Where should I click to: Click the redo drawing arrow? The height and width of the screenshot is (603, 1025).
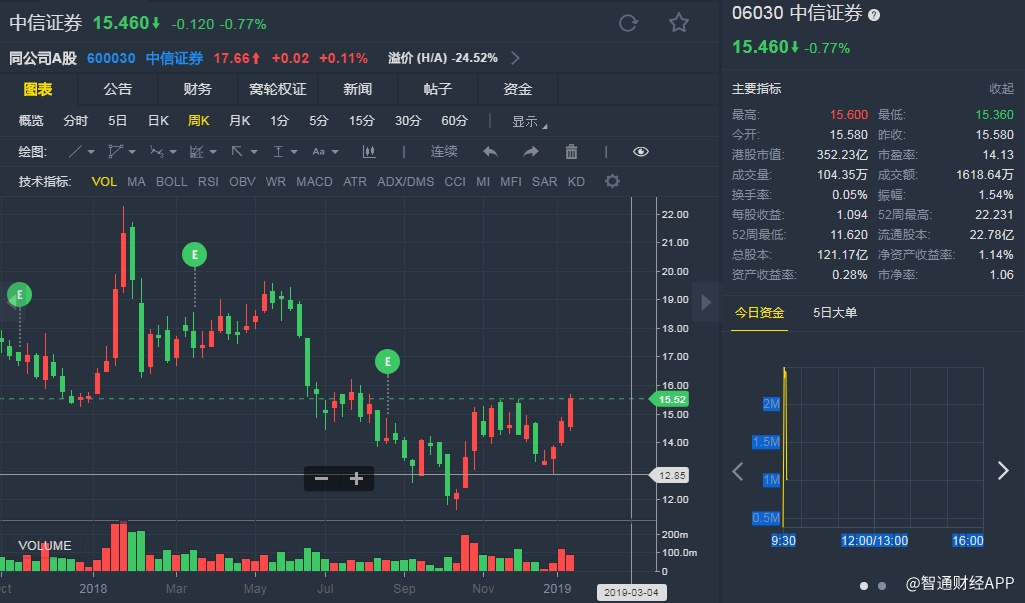point(530,152)
